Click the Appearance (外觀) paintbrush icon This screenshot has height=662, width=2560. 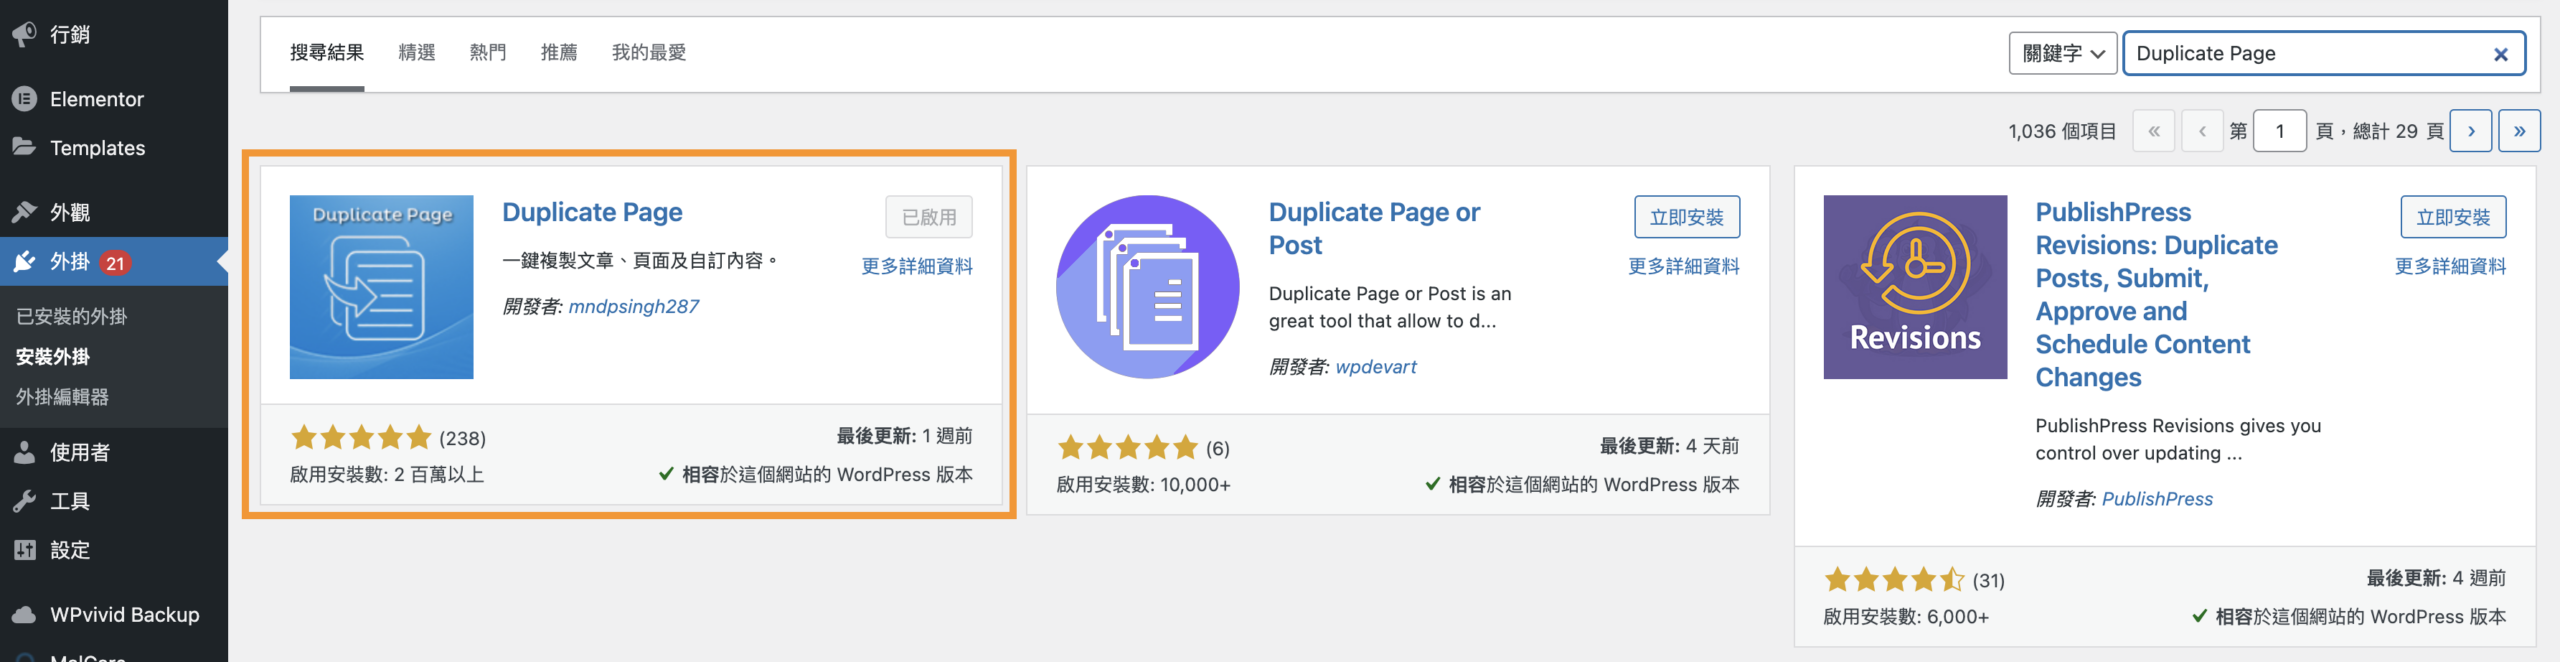[24, 212]
